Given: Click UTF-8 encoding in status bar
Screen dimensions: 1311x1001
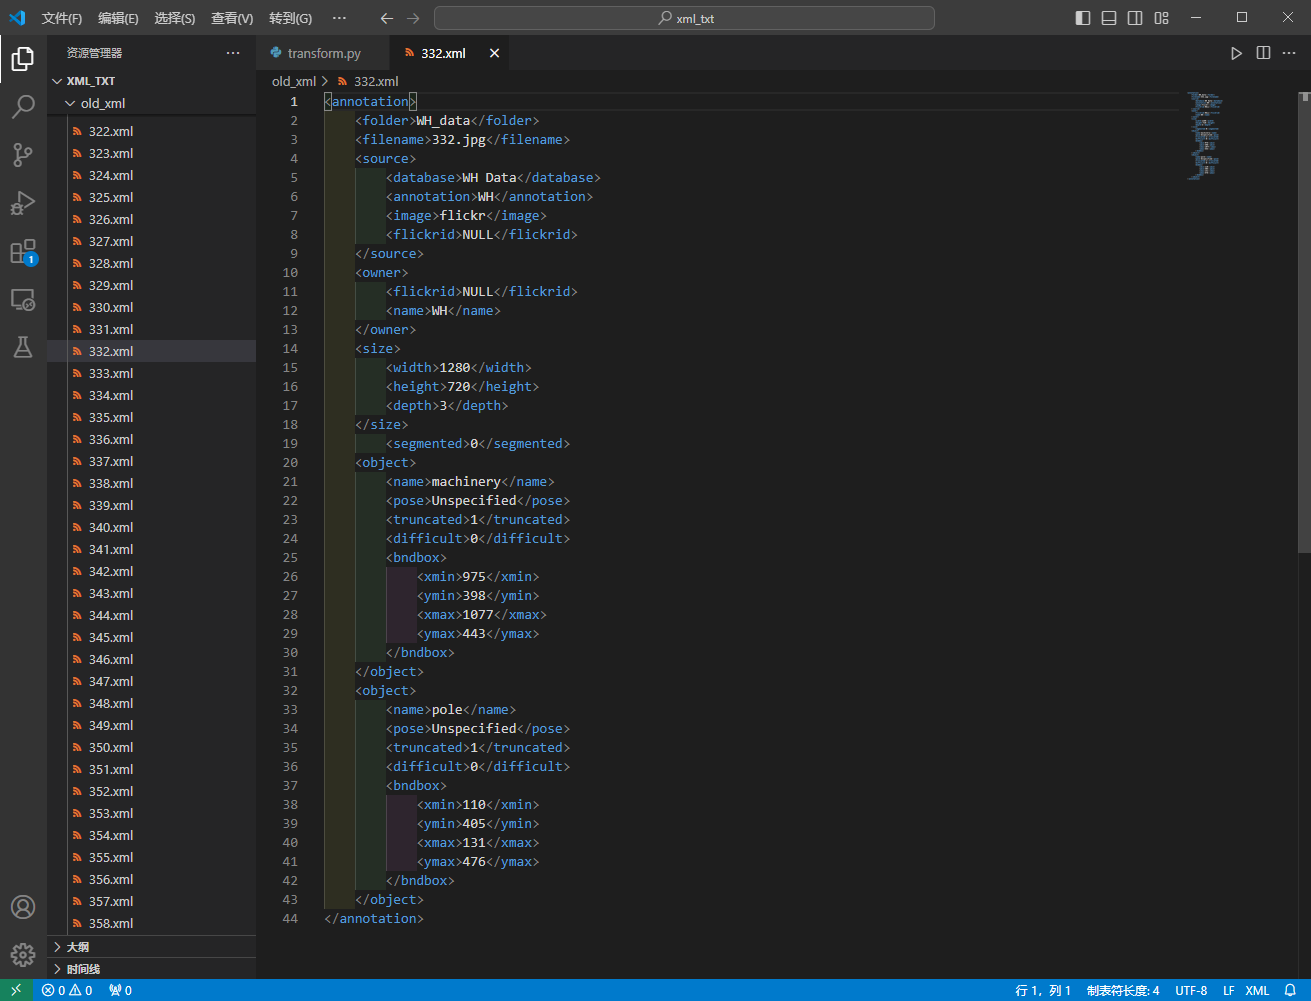Looking at the screenshot, I should pyautogui.click(x=1191, y=990).
